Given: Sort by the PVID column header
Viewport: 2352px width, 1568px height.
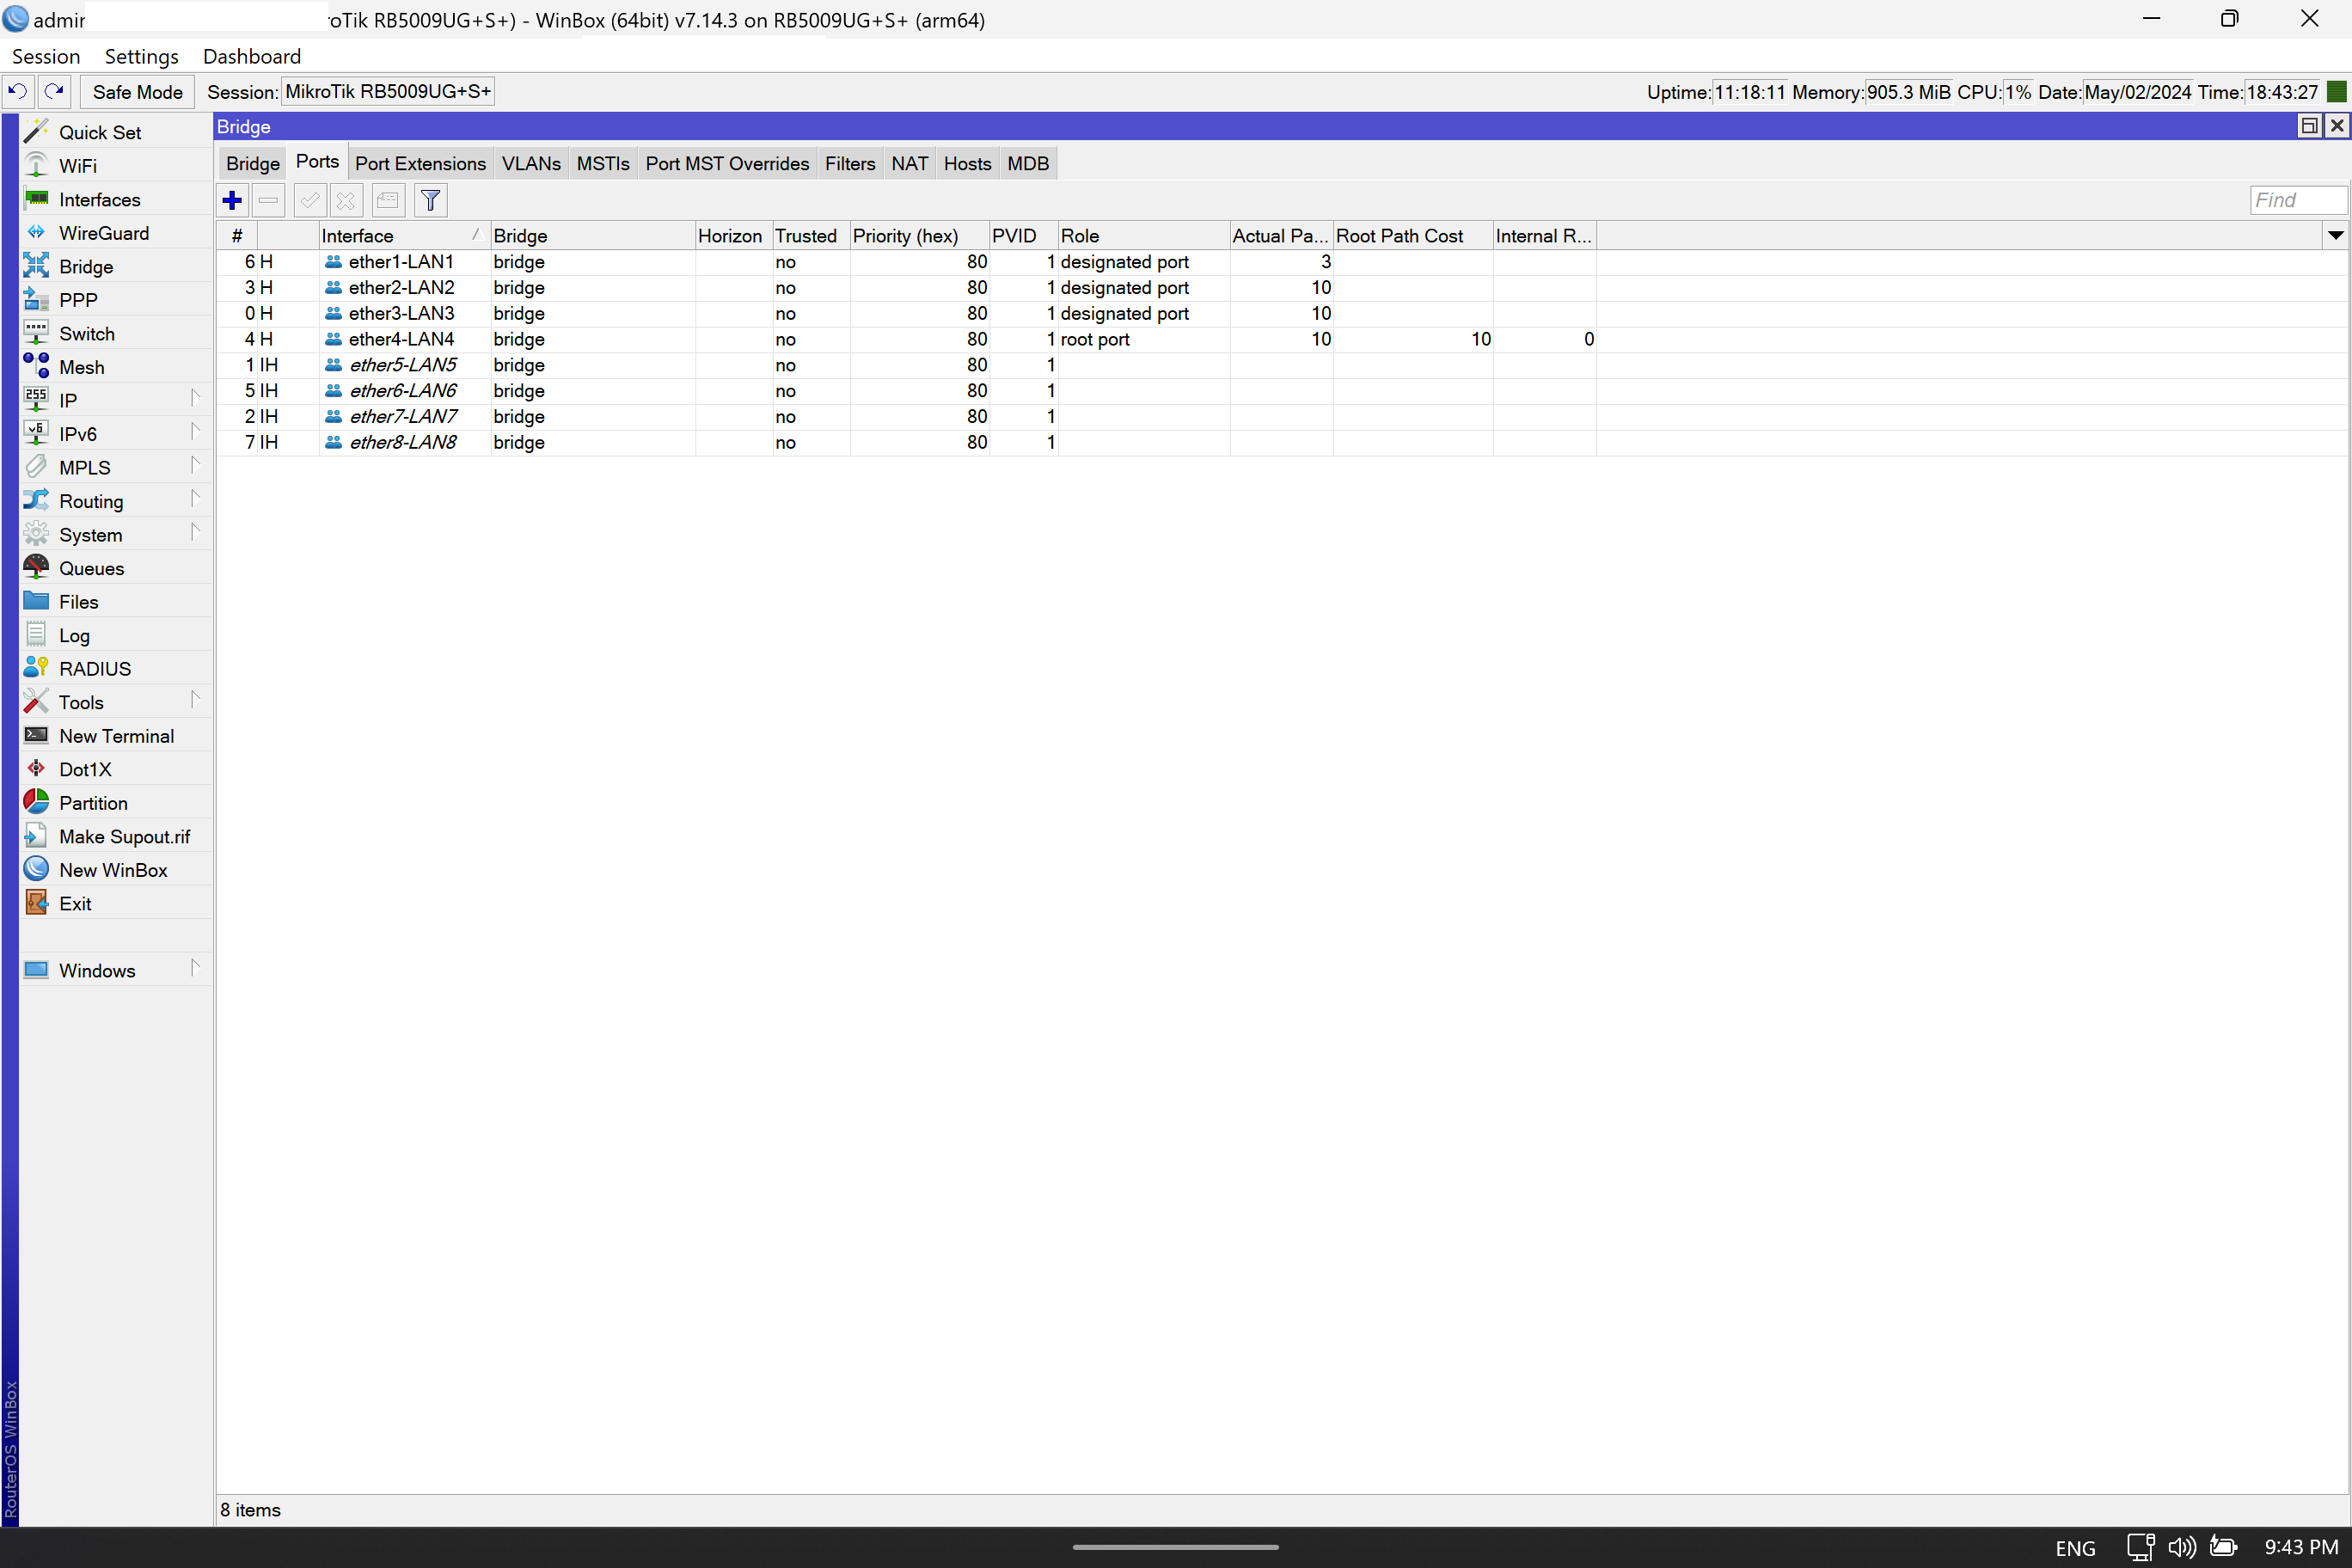Looking at the screenshot, I should point(1023,236).
